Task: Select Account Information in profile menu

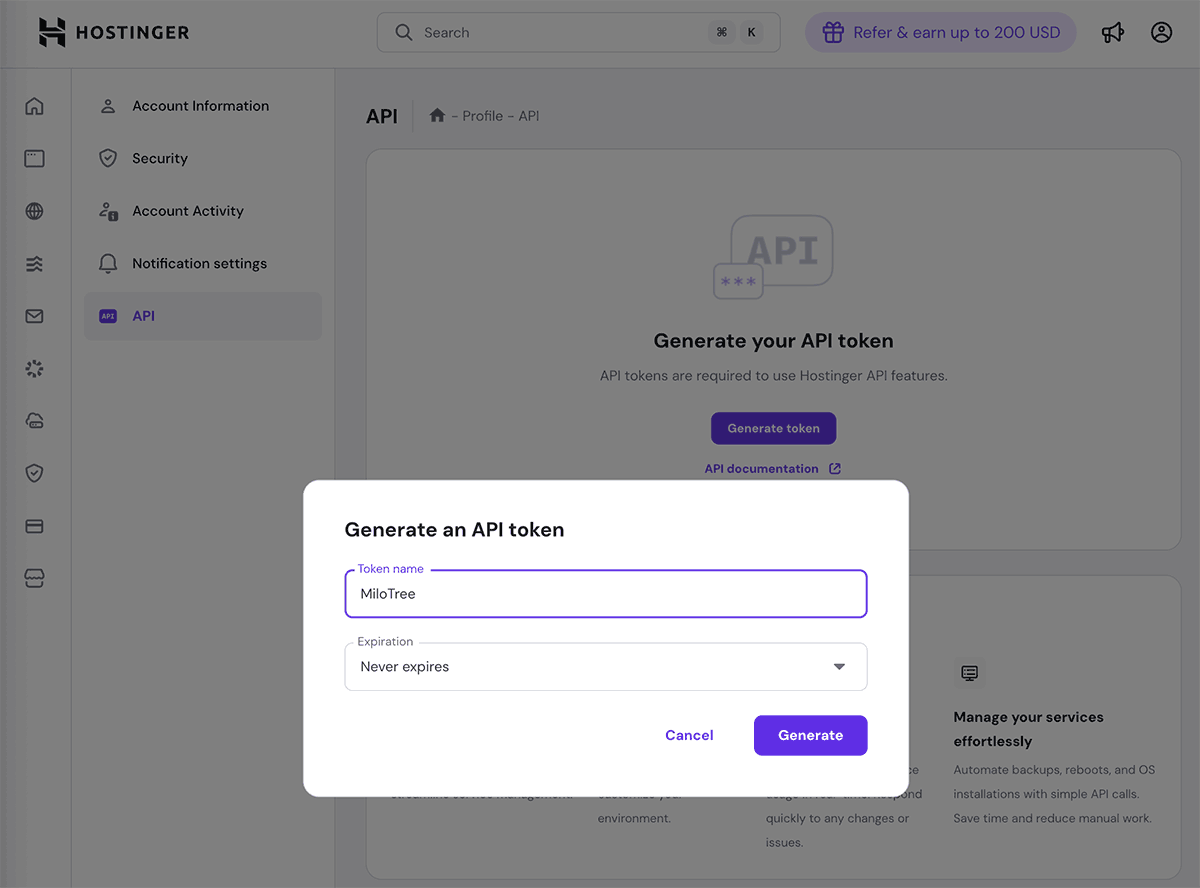Action: (x=200, y=106)
